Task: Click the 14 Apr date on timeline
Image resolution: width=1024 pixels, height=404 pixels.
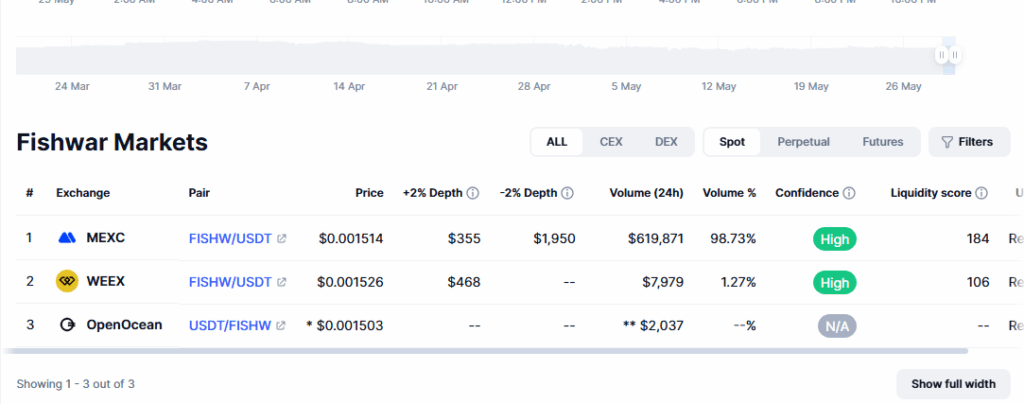Action: pyautogui.click(x=349, y=86)
